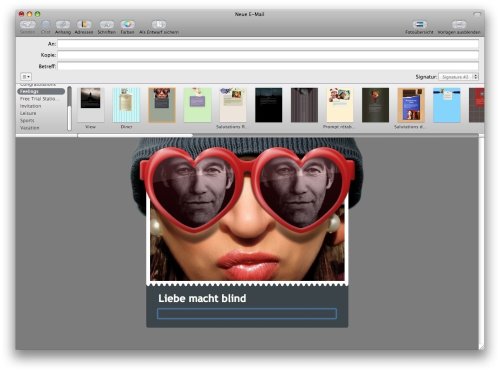Select the Vacation template category

click(29, 128)
